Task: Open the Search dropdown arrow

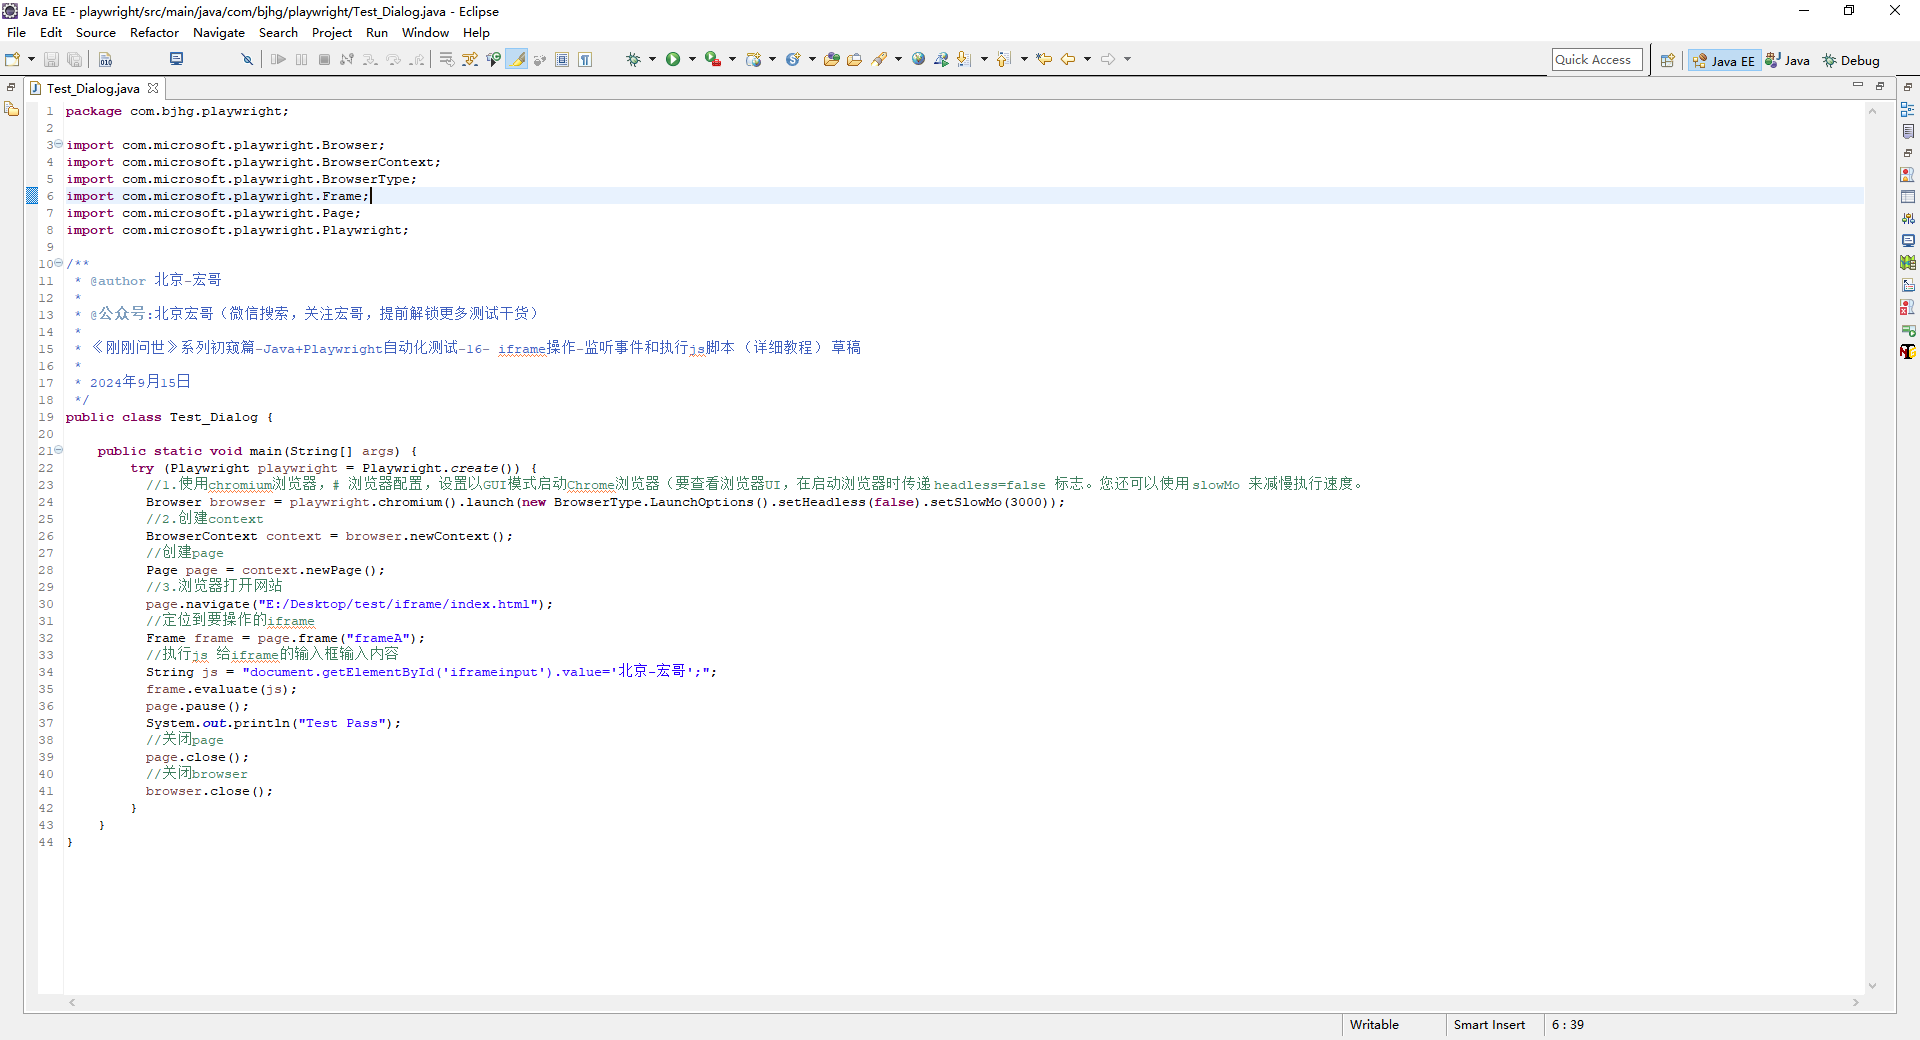Action: [x=898, y=60]
